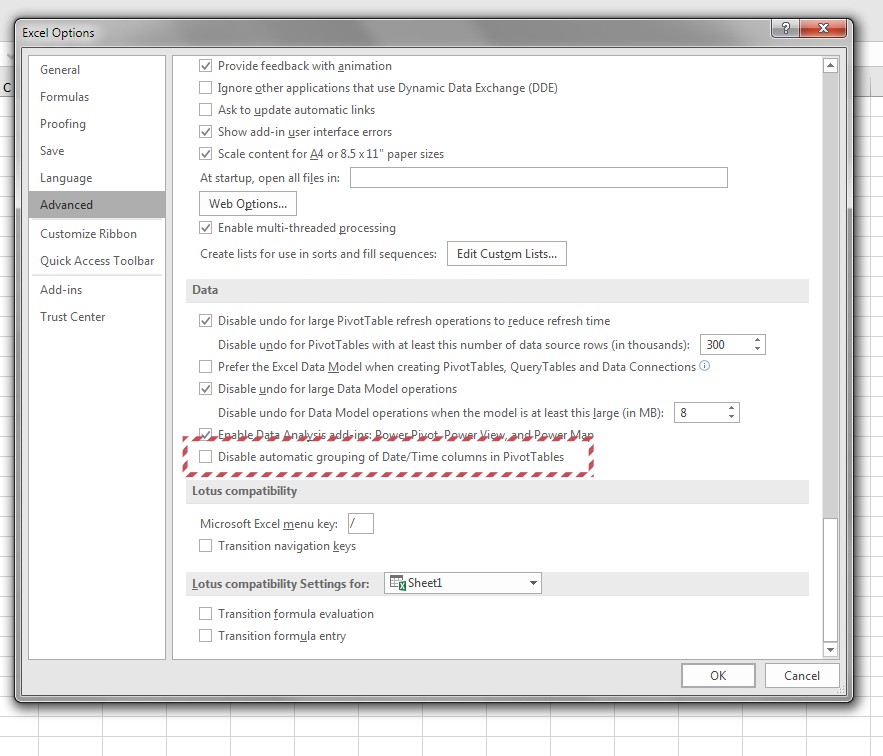Toggle Provide feedback with animation checkbox
Viewport: 883px width, 756px height.
(206, 66)
